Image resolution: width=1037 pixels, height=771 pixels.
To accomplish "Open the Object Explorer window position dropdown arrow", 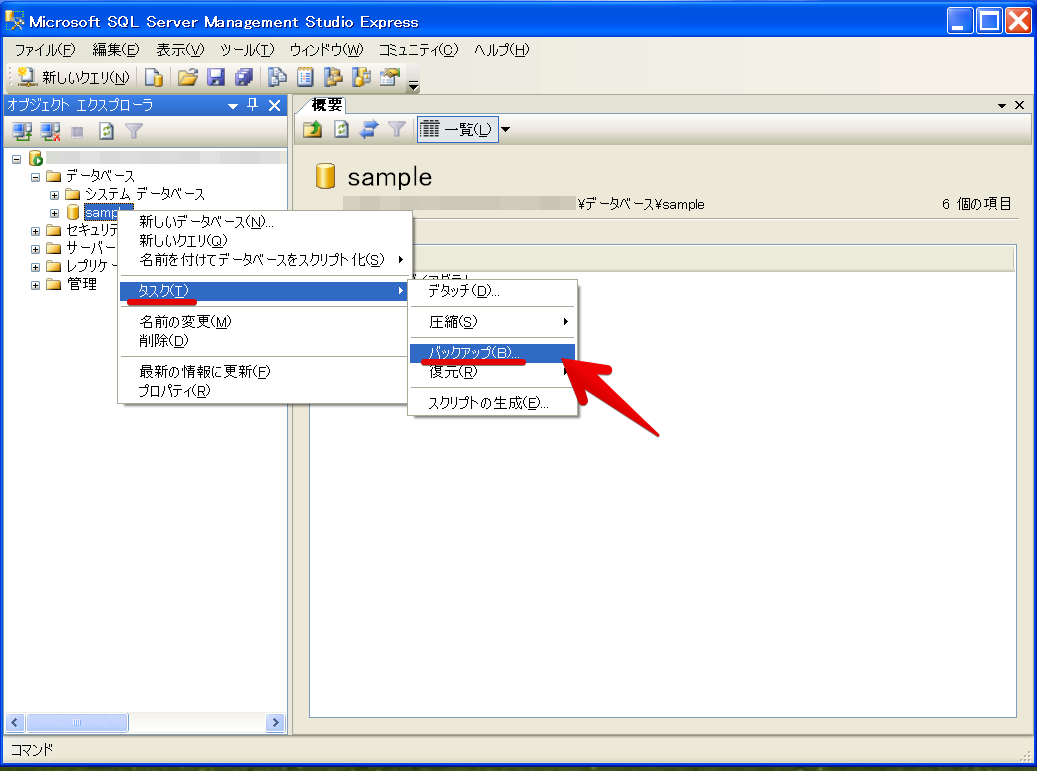I will click(233, 106).
